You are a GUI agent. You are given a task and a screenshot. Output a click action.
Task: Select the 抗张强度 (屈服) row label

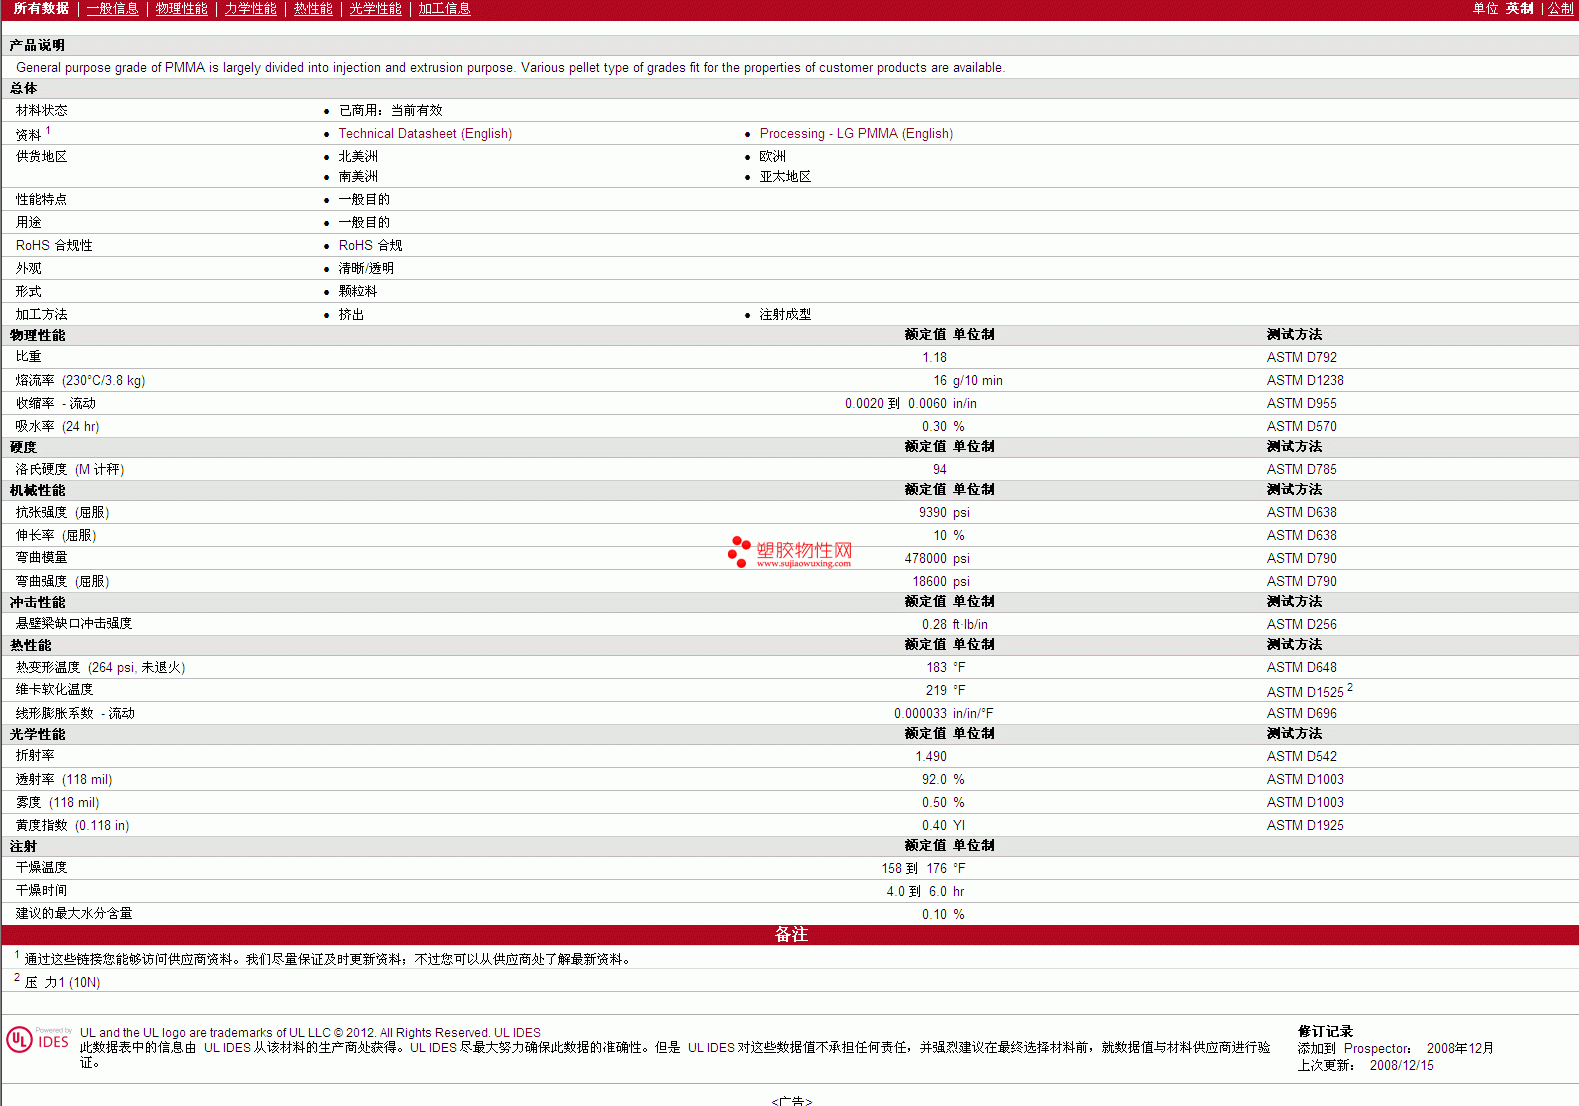pyautogui.click(x=62, y=513)
